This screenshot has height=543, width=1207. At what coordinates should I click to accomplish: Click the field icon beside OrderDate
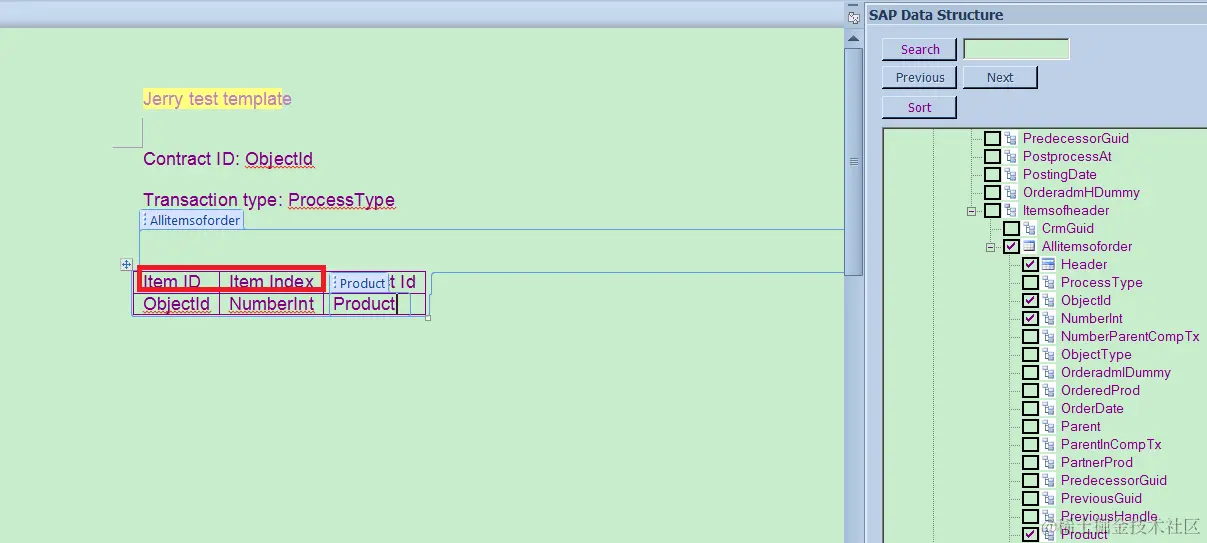point(1049,408)
